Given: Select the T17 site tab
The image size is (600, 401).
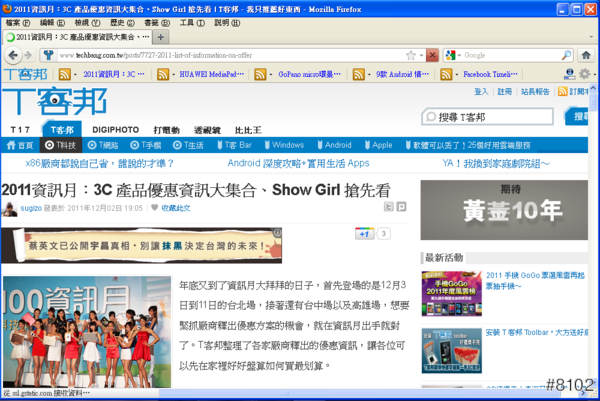Looking at the screenshot, I should [20, 130].
